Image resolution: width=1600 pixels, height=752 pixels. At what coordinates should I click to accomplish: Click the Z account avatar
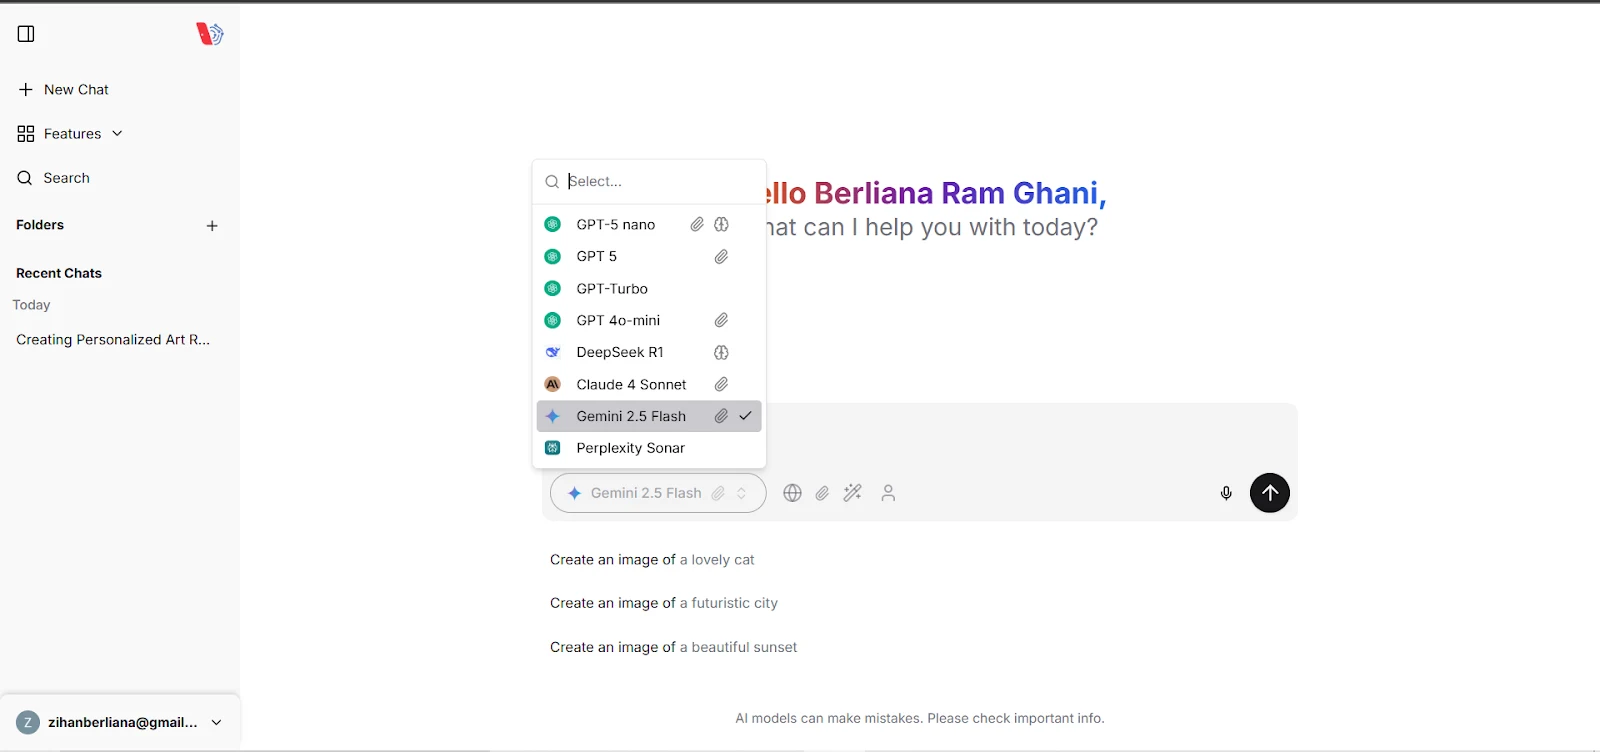pyautogui.click(x=28, y=722)
